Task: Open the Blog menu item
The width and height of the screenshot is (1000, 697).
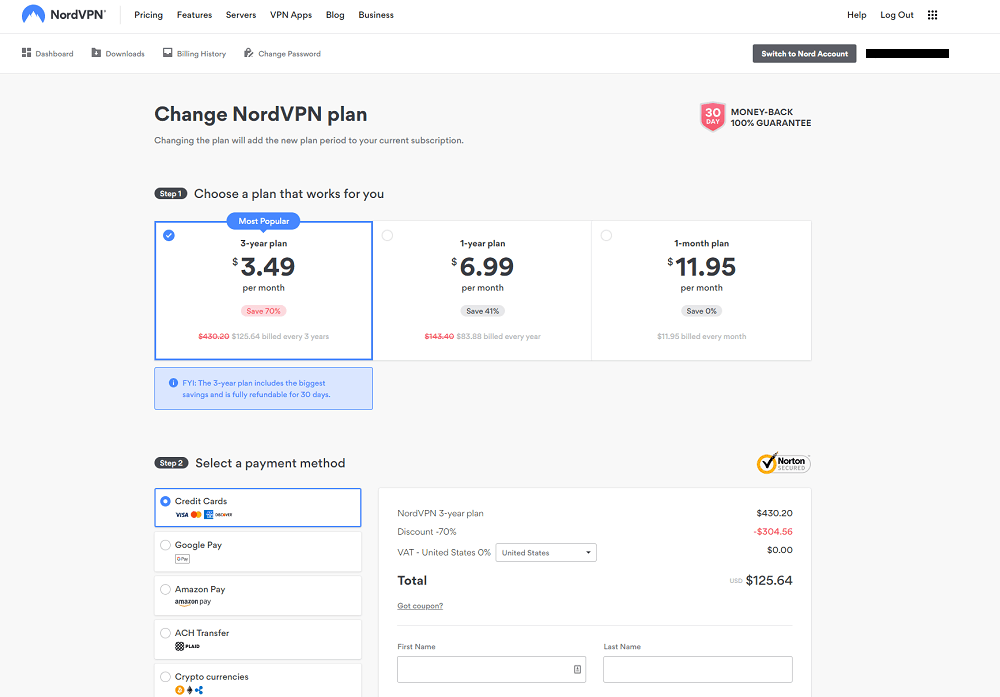Action: coord(335,15)
